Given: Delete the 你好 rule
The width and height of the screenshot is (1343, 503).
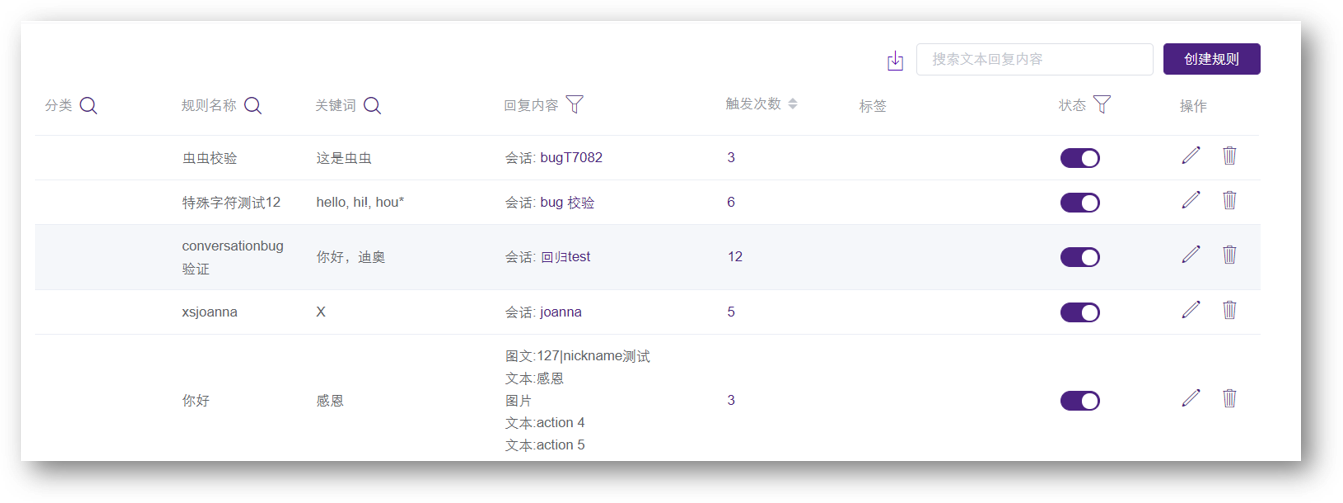Looking at the screenshot, I should (1230, 398).
